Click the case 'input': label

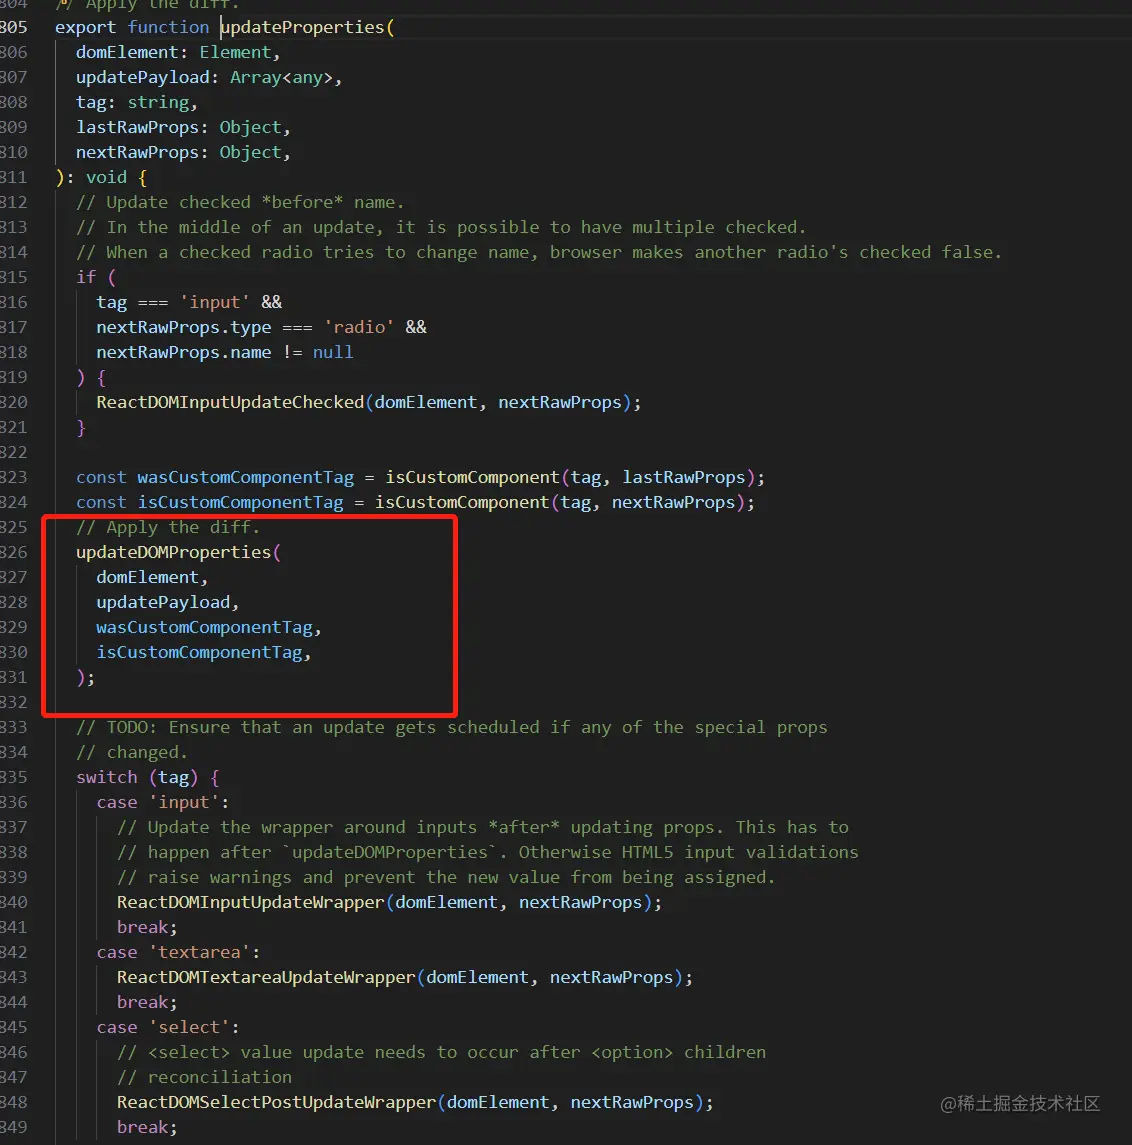163,803
